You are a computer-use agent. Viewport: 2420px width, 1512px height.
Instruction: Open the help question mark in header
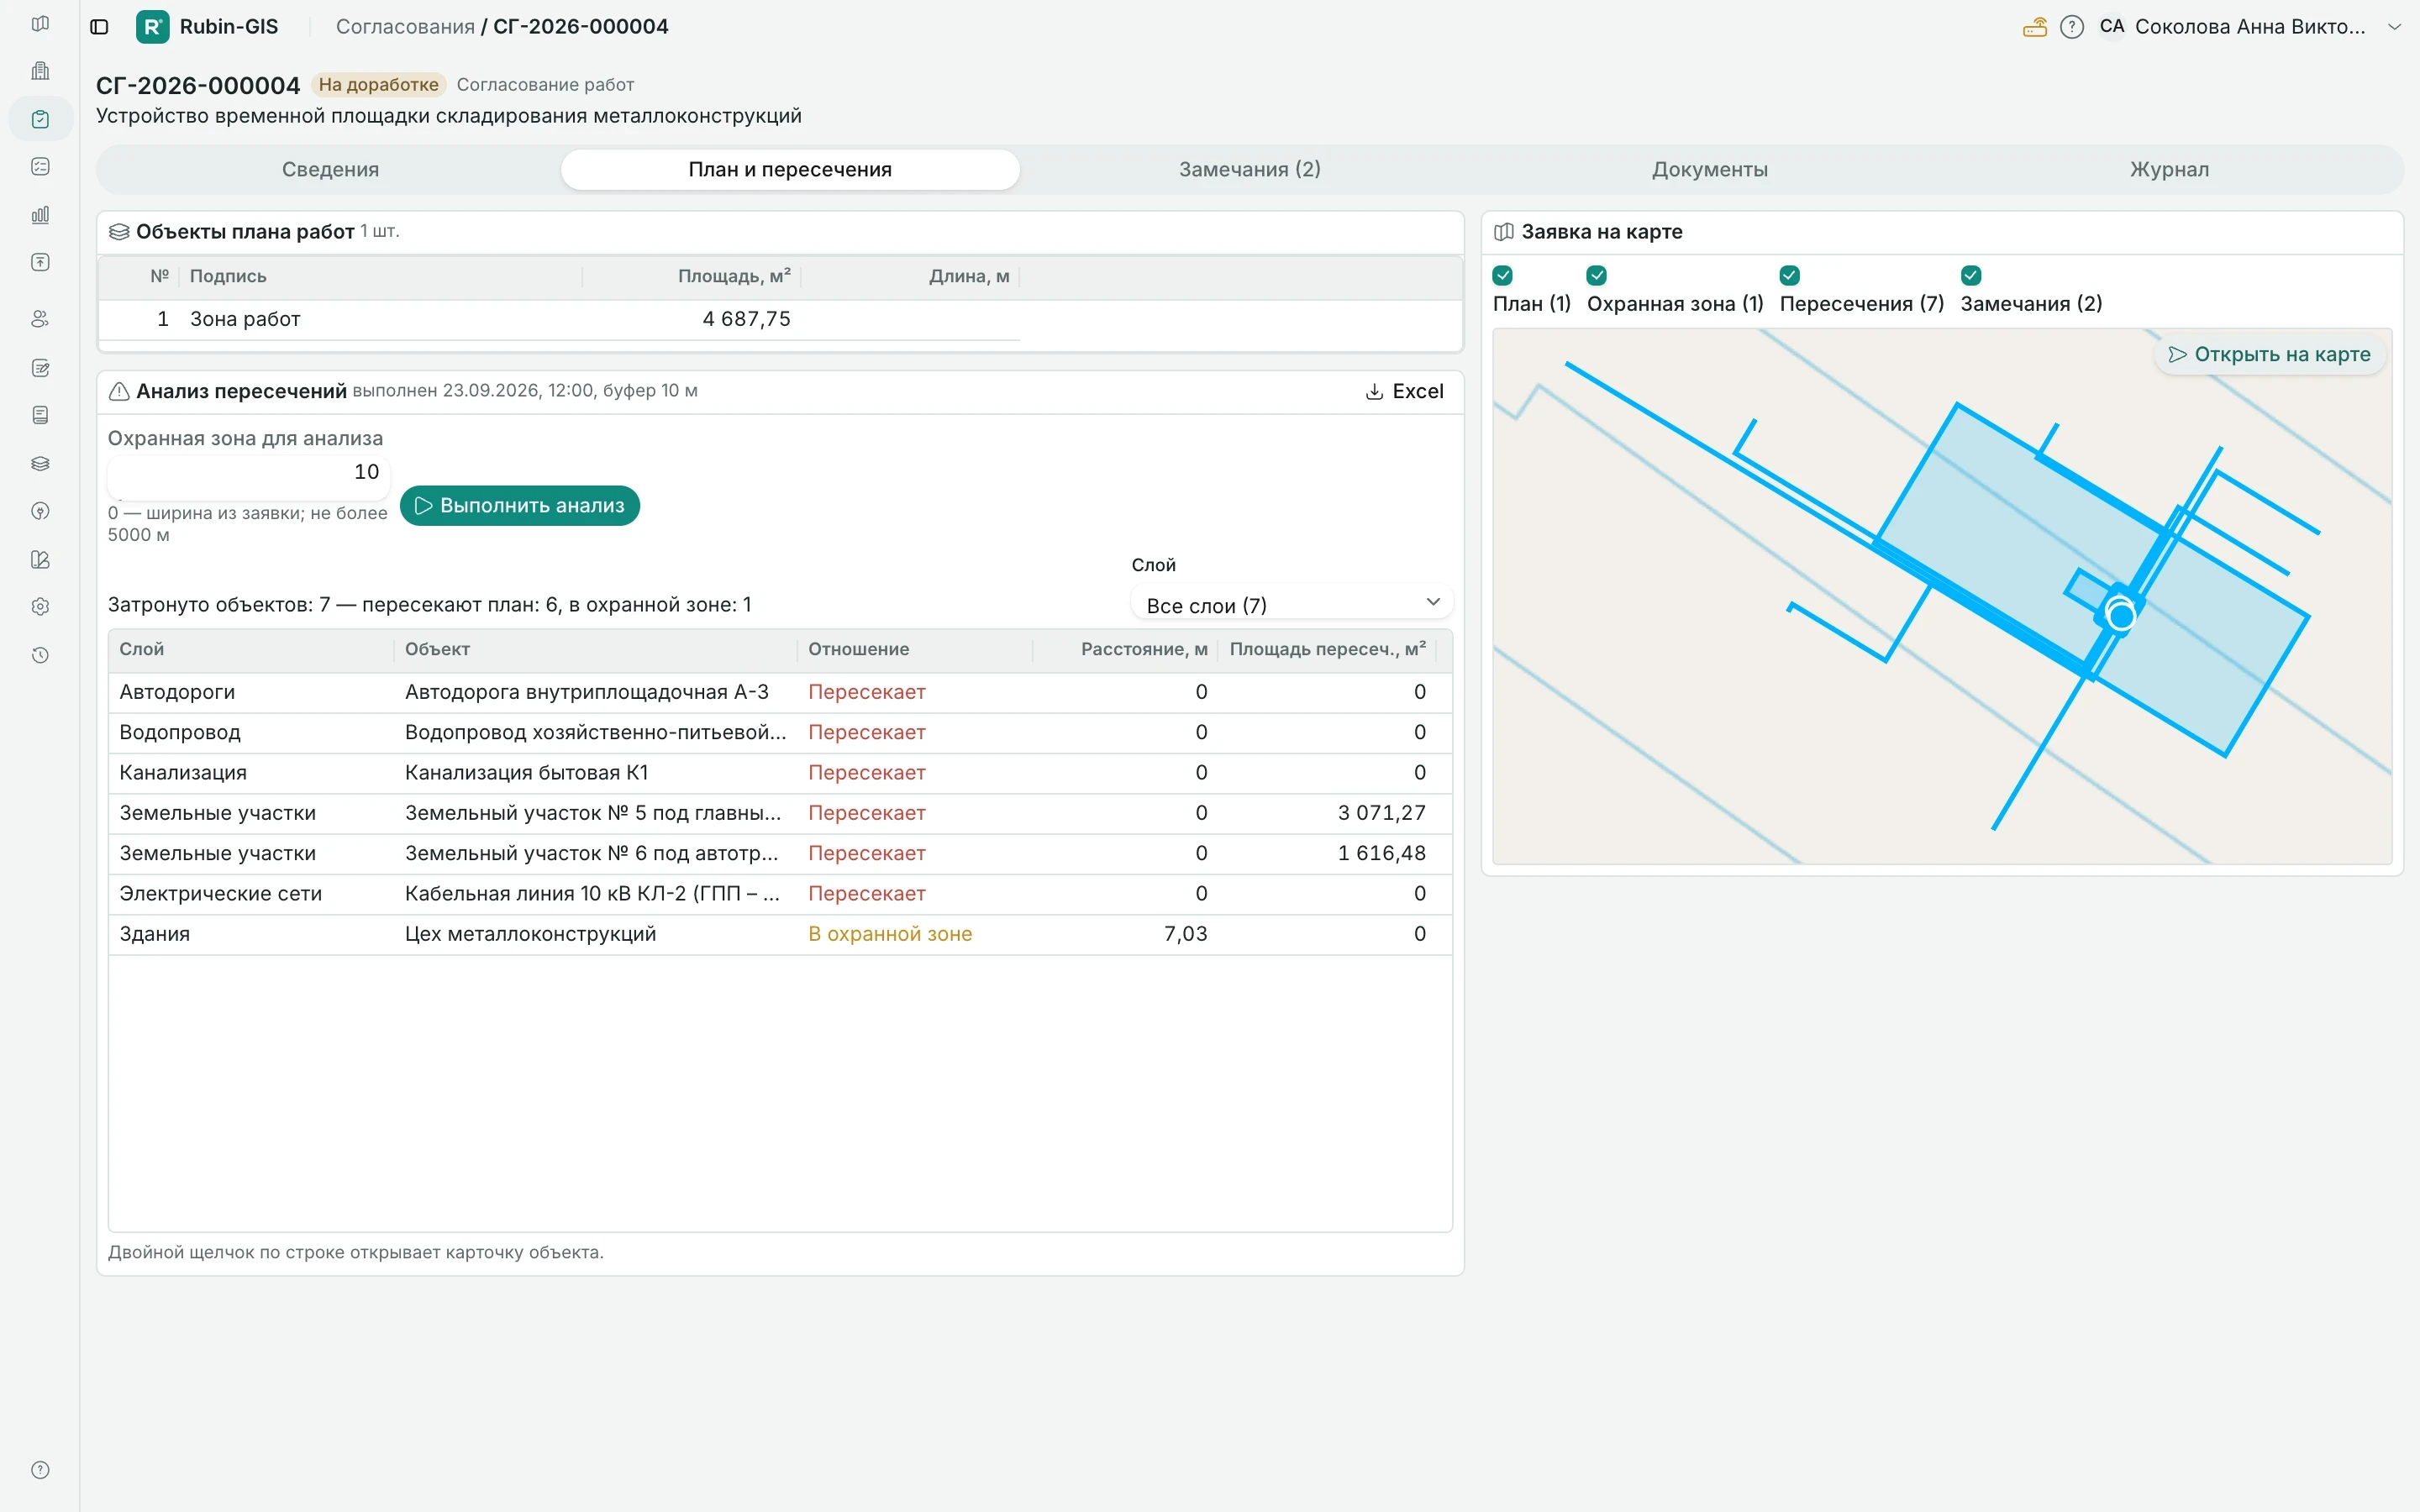[2072, 27]
